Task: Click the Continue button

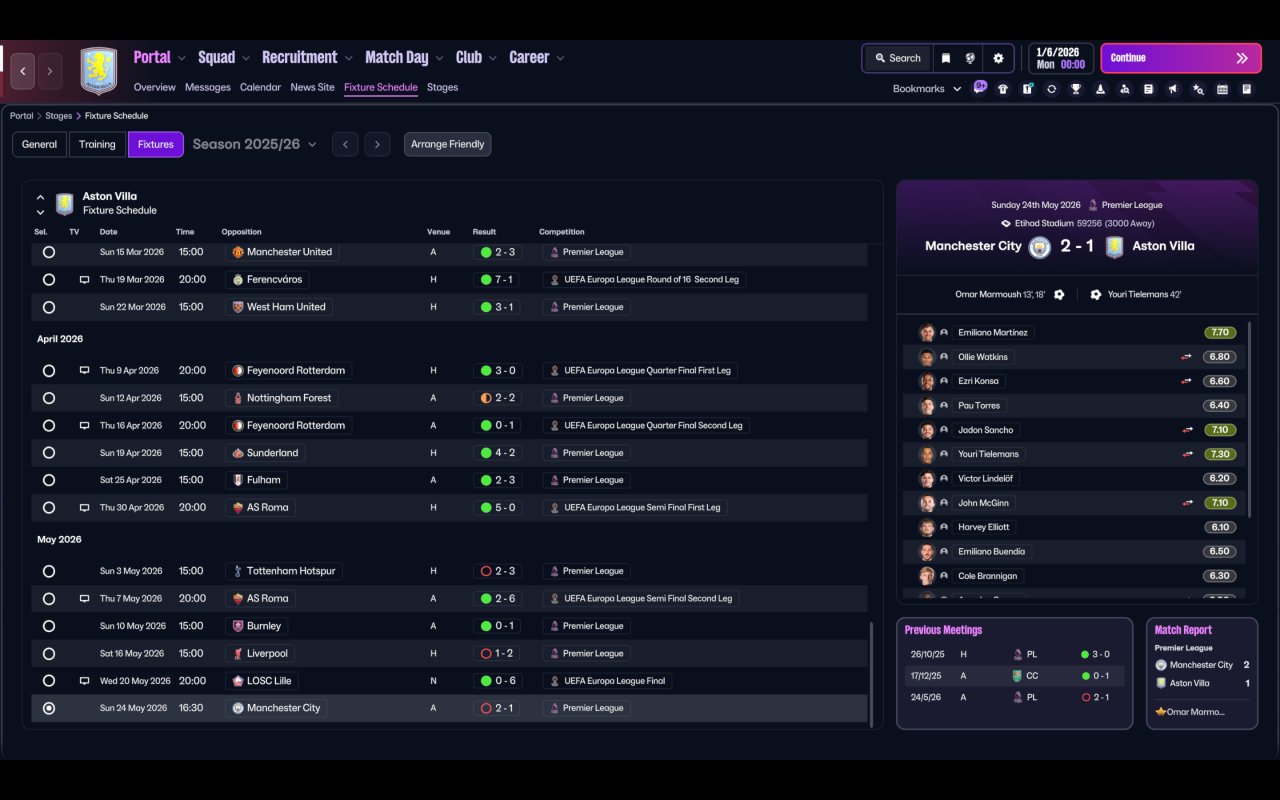Action: pyautogui.click(x=1180, y=58)
